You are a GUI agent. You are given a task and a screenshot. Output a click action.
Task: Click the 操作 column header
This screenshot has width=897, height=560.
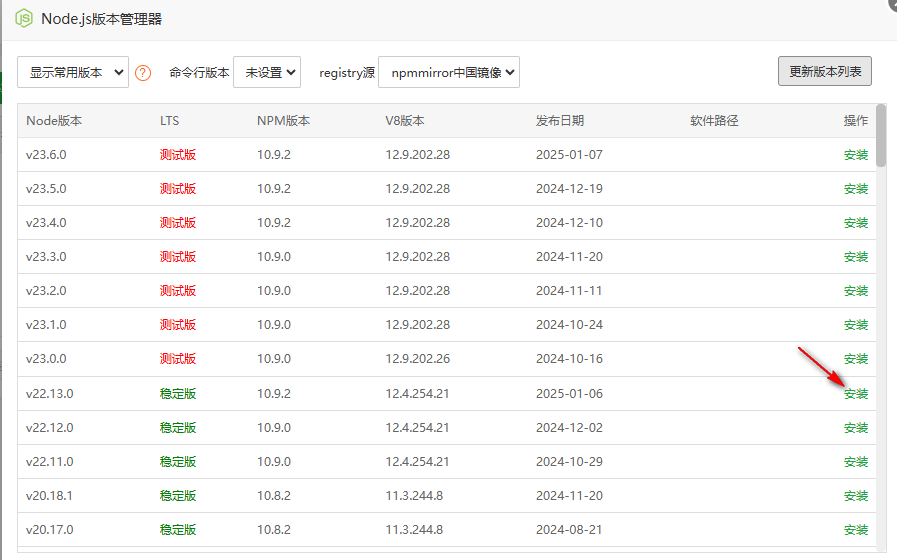(x=856, y=121)
